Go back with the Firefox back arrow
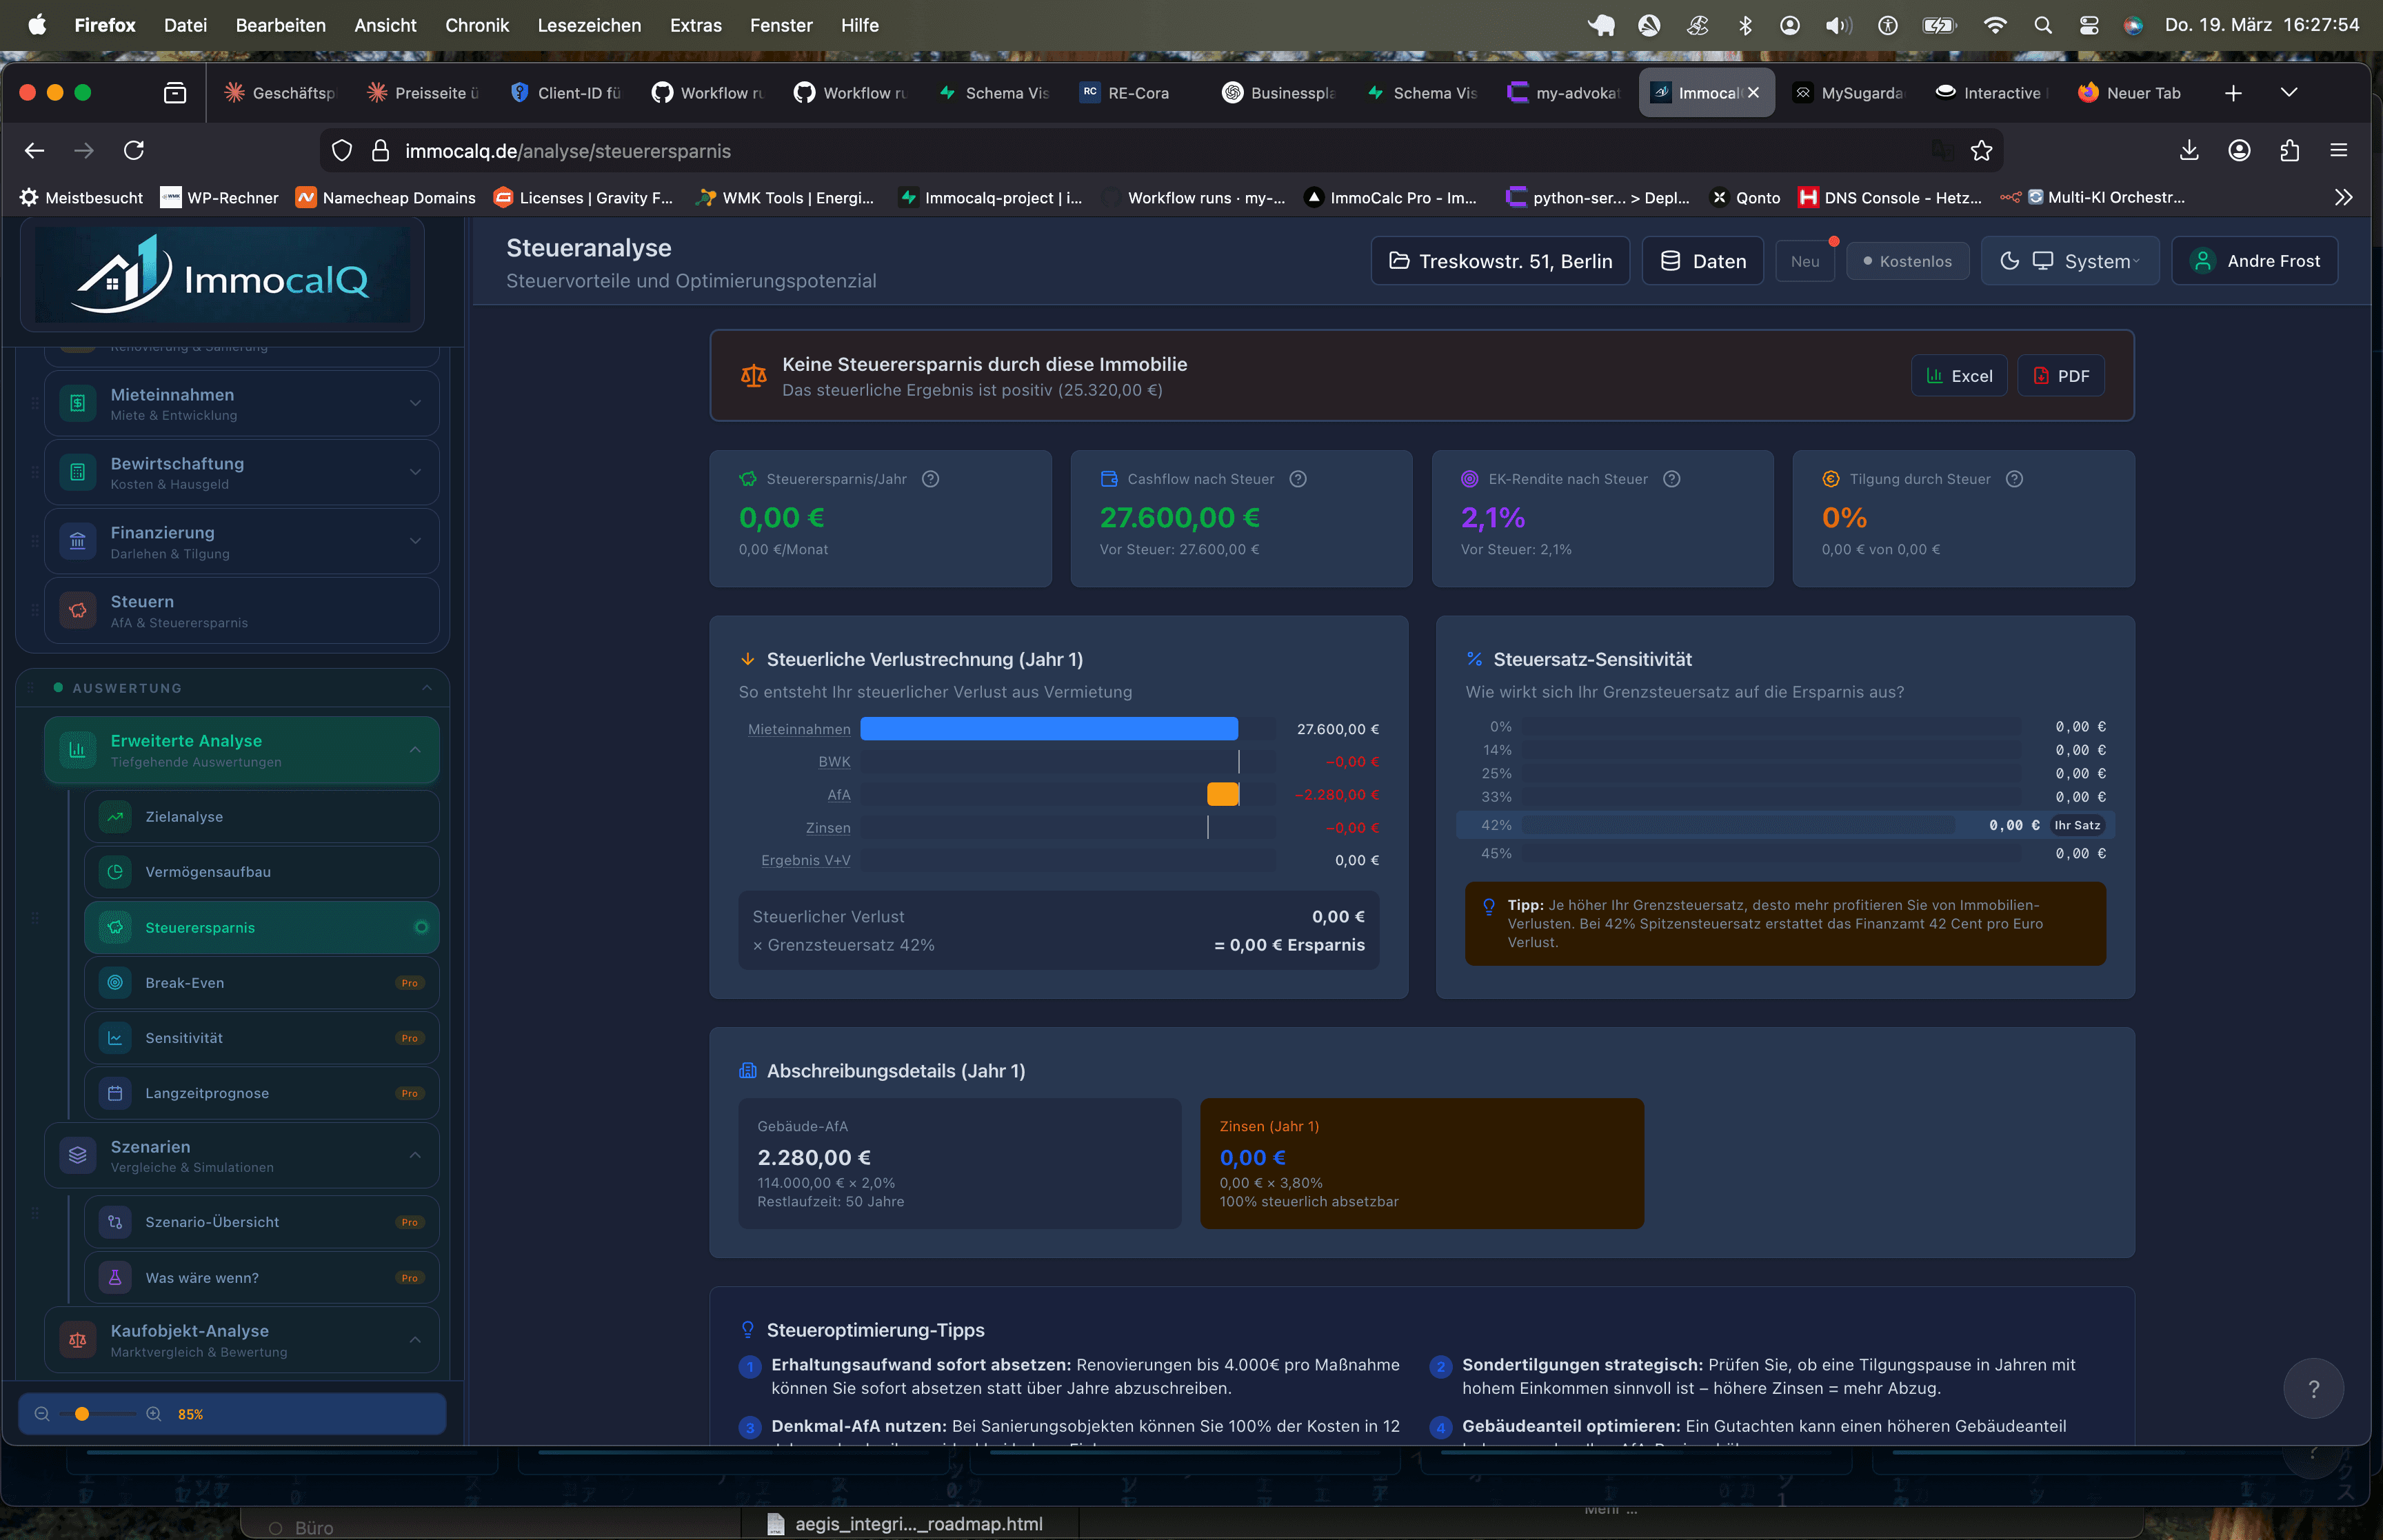Image resolution: width=2383 pixels, height=1540 pixels. [x=35, y=150]
